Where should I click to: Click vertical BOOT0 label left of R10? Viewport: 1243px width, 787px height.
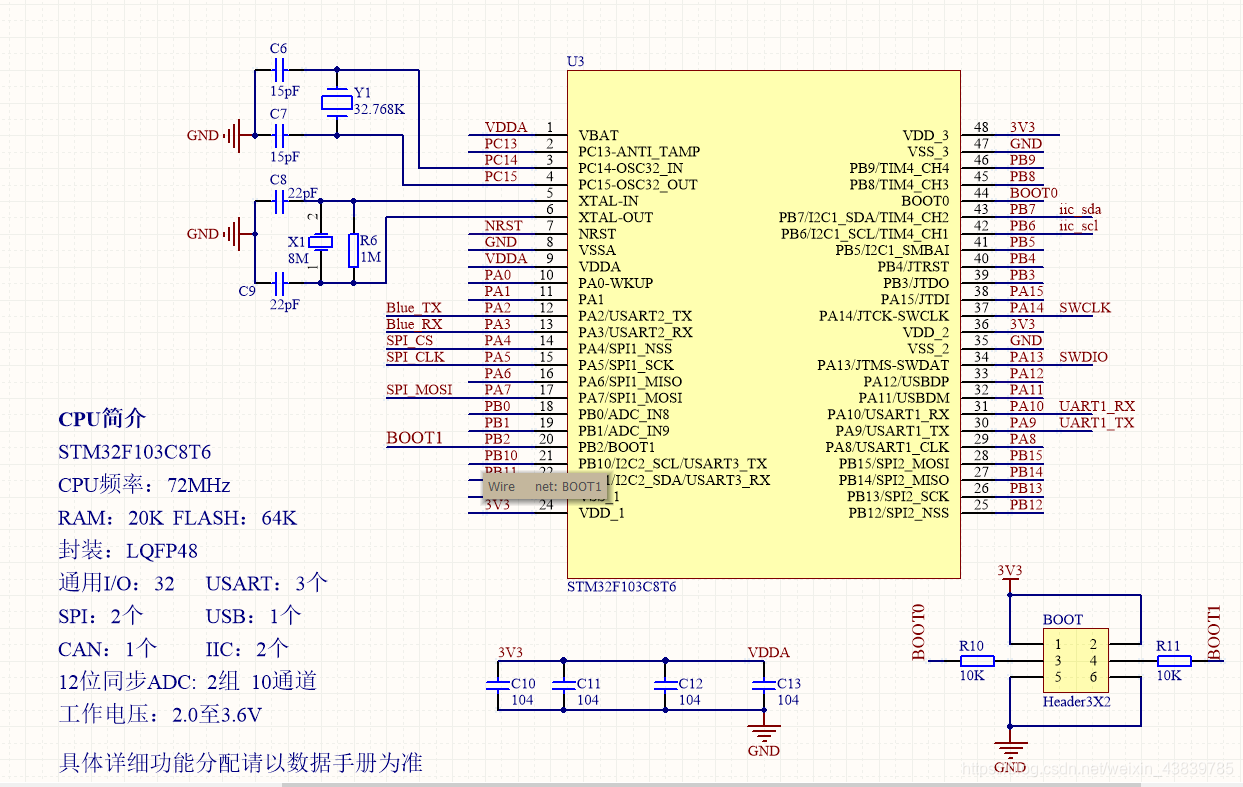coord(920,633)
